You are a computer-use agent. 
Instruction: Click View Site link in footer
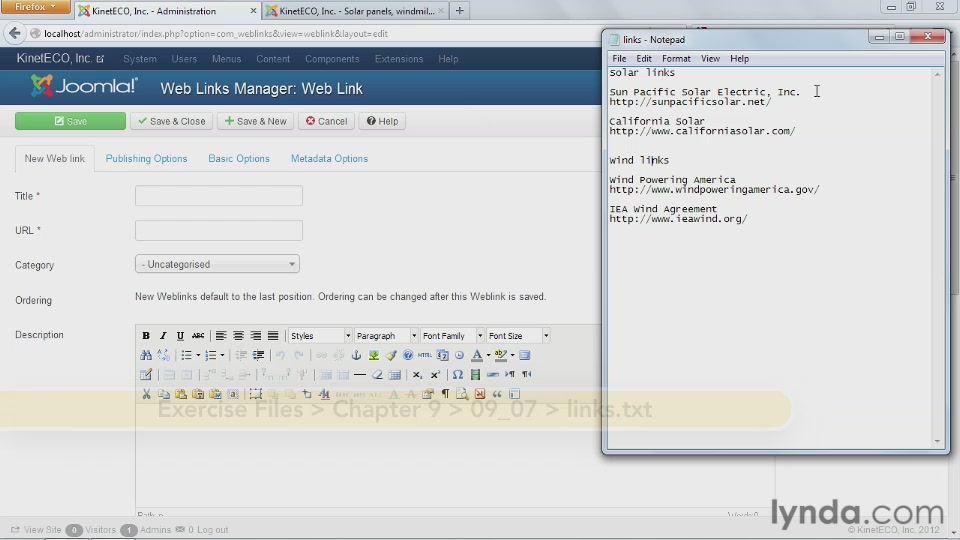click(x=37, y=530)
